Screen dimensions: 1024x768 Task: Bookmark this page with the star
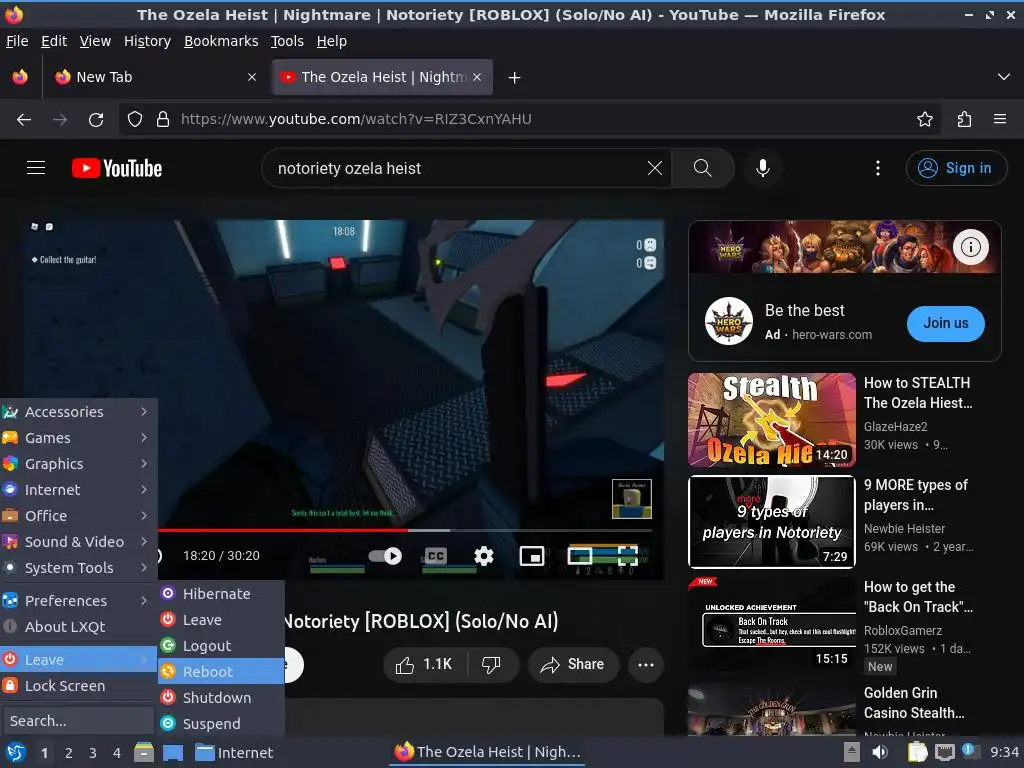click(924, 119)
